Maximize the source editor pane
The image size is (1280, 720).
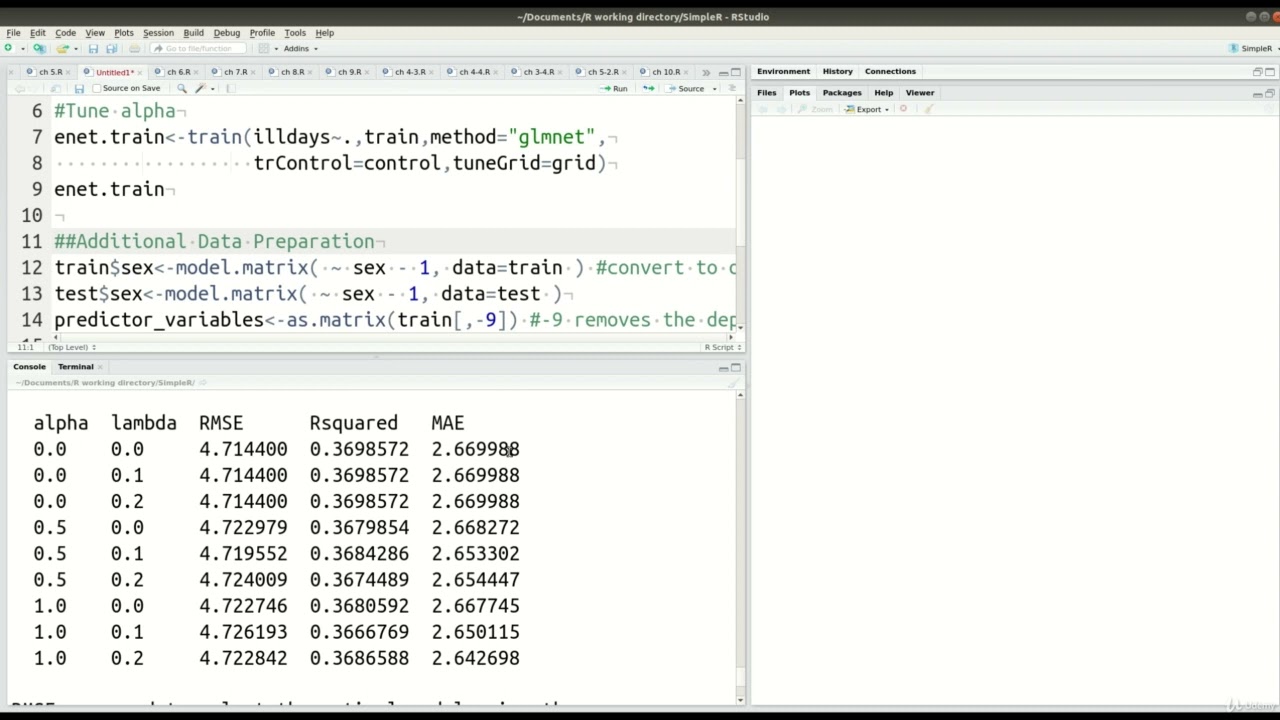(736, 72)
